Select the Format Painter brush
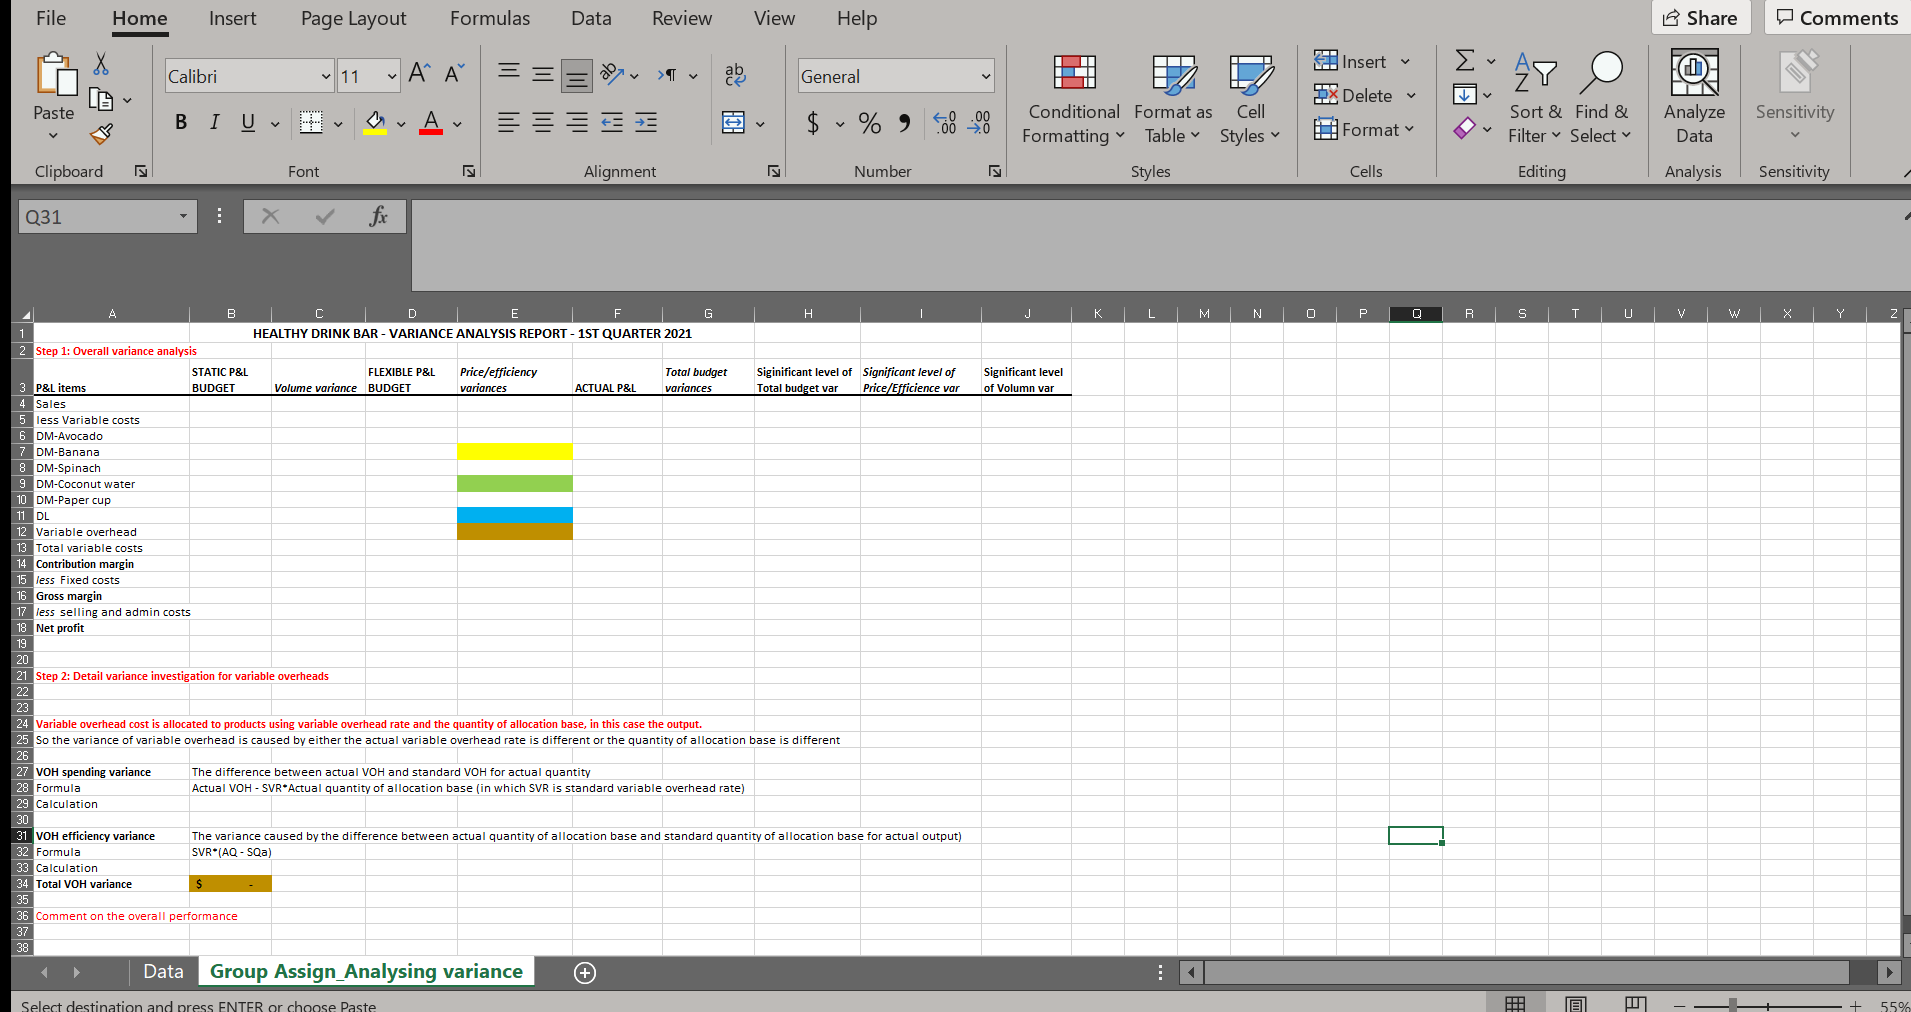 (101, 133)
